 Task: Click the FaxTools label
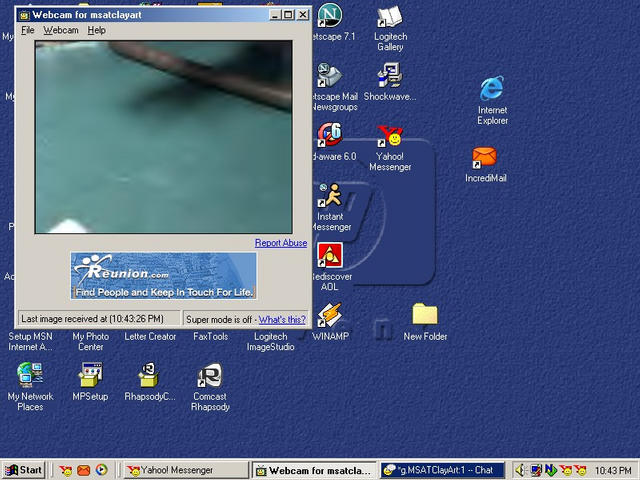(210, 337)
